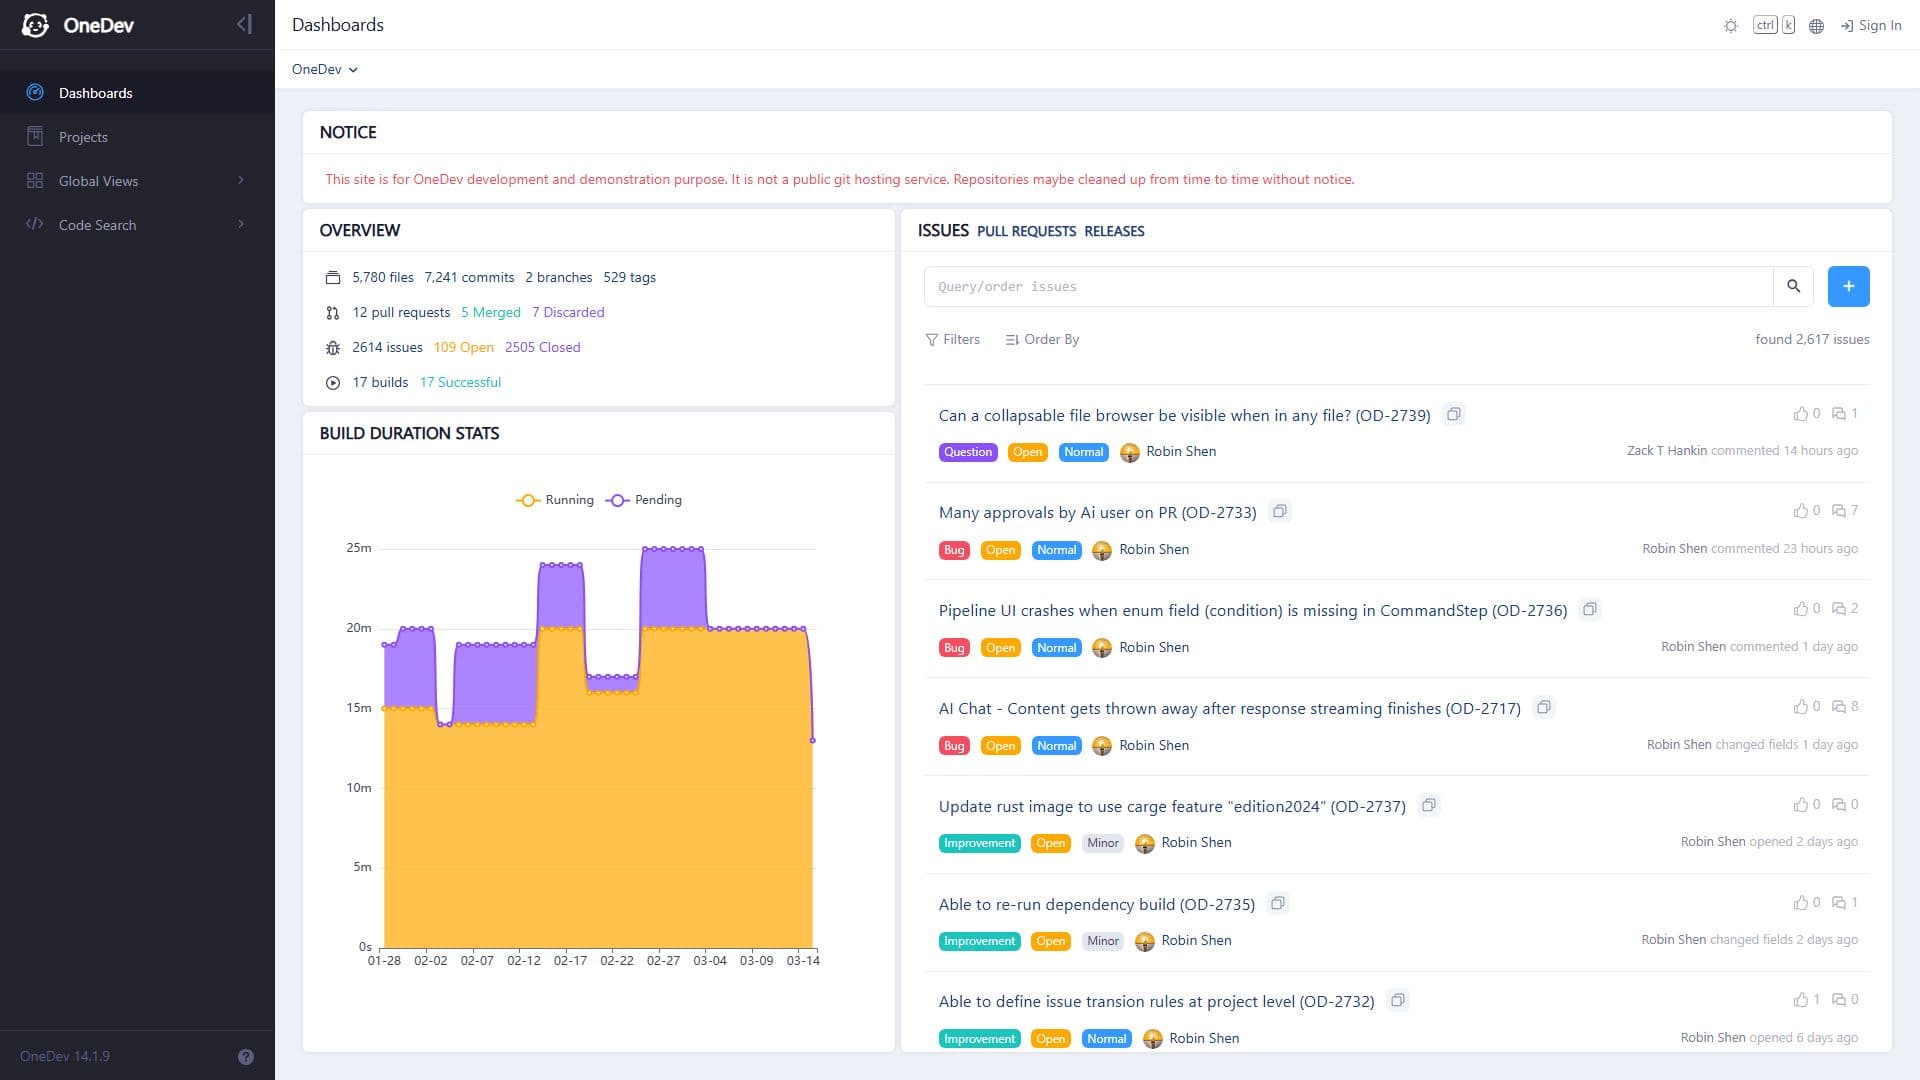This screenshot has width=1920, height=1080.
Task: Open Projects in the sidebar
Action: [x=137, y=137]
